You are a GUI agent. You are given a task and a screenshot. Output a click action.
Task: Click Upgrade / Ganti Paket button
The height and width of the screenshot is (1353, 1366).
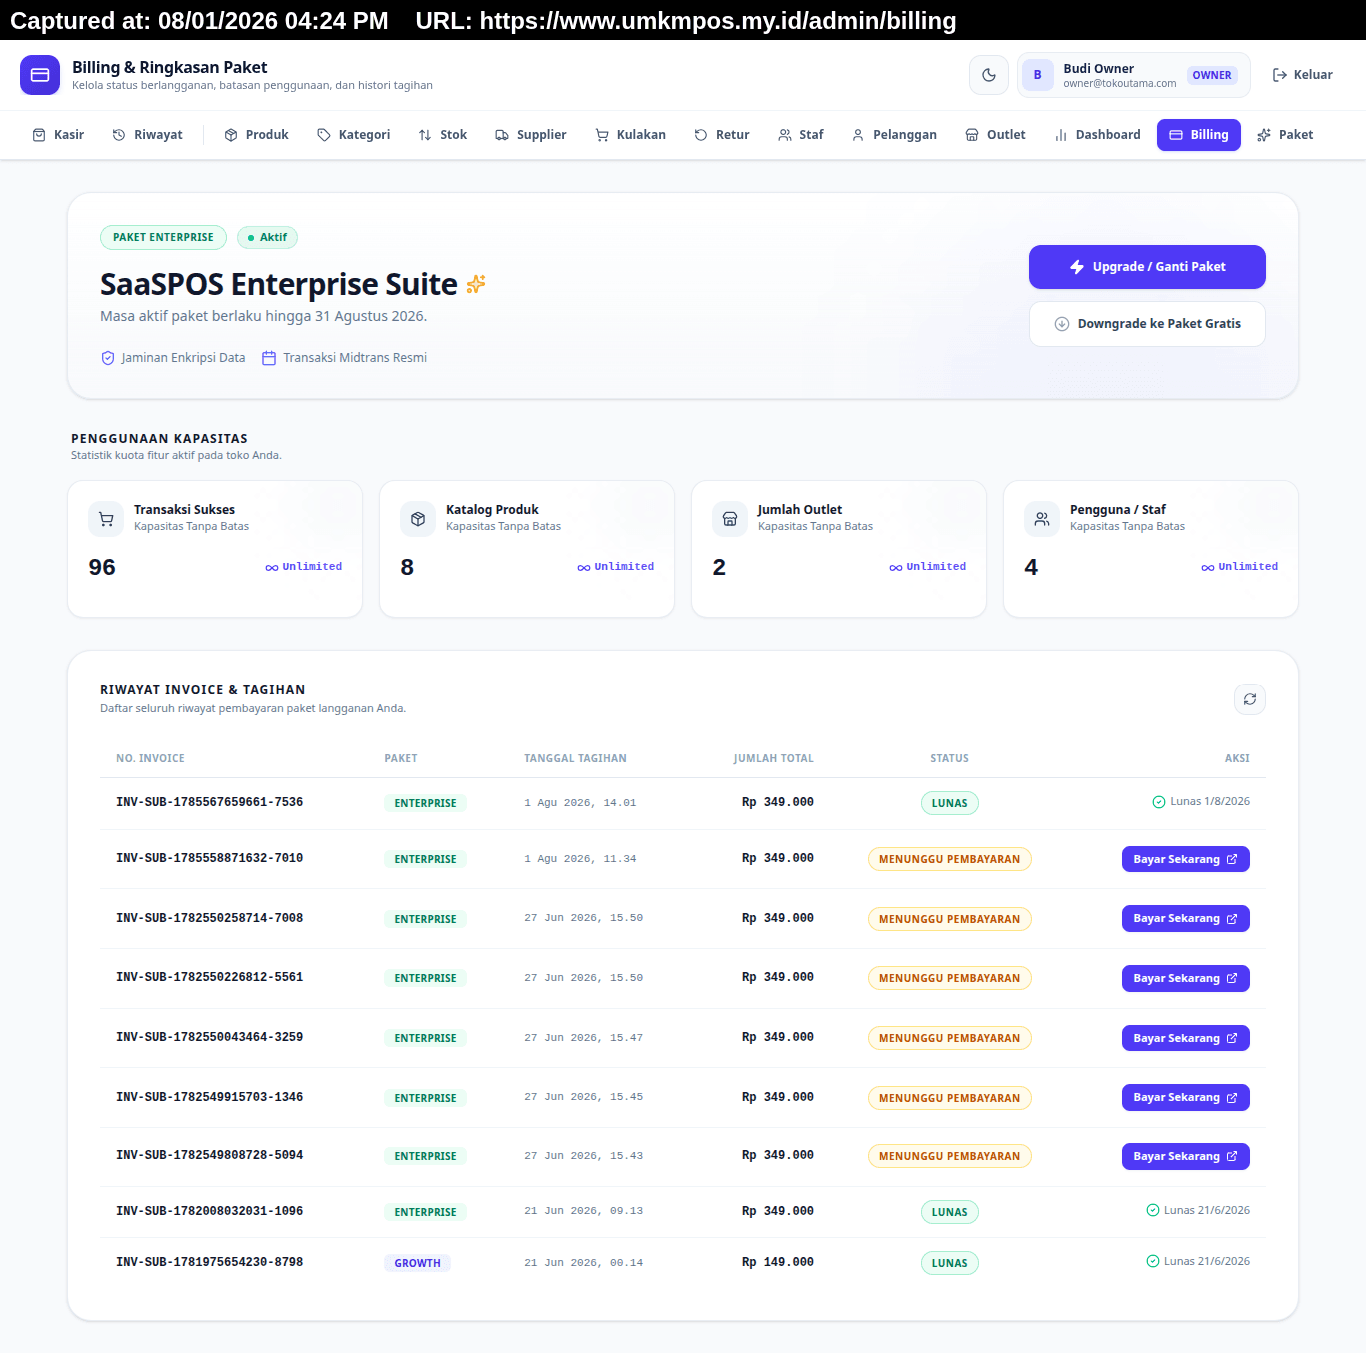click(1147, 267)
